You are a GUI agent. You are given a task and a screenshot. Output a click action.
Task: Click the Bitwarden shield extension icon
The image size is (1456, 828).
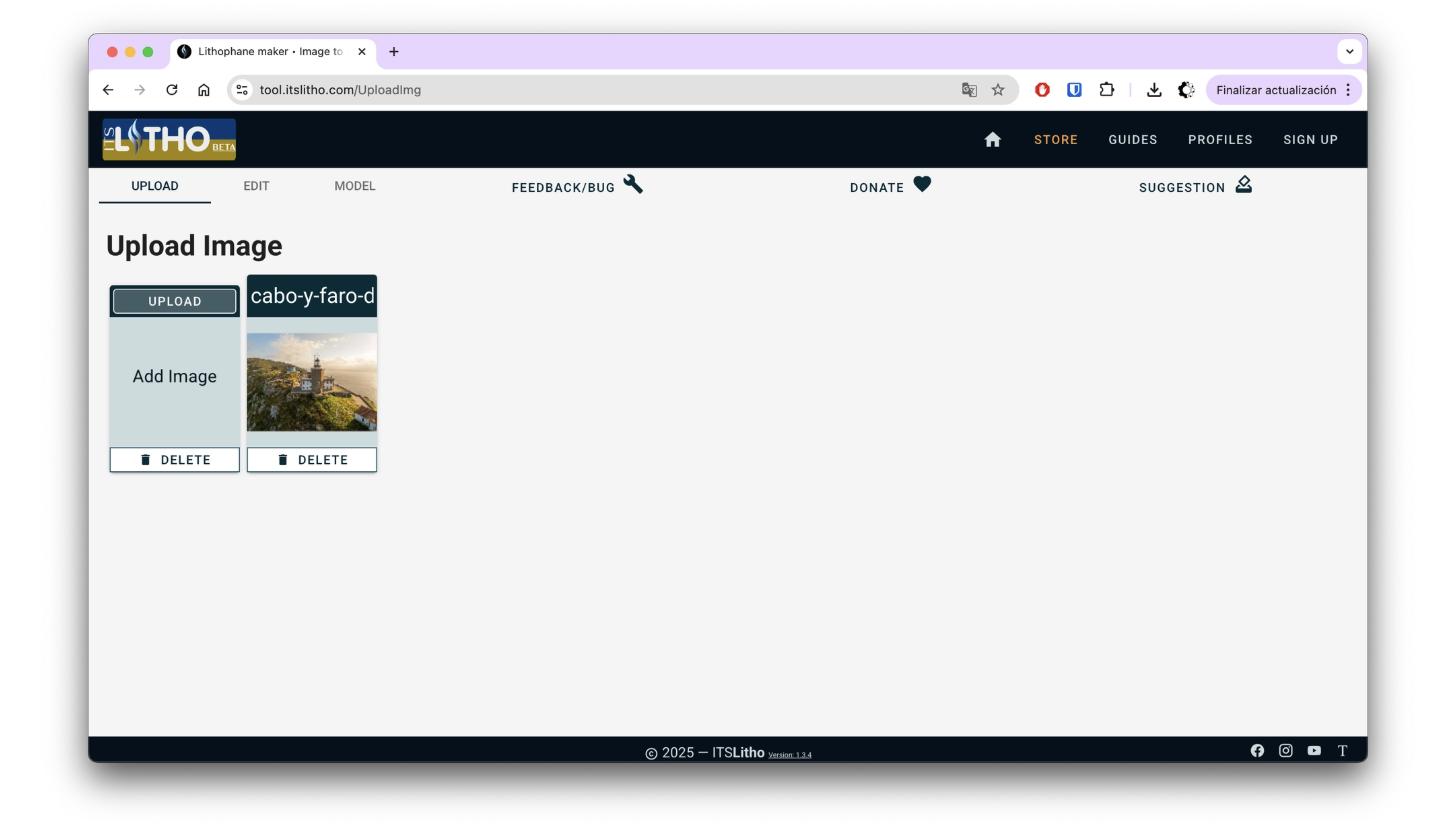pos(1074,90)
